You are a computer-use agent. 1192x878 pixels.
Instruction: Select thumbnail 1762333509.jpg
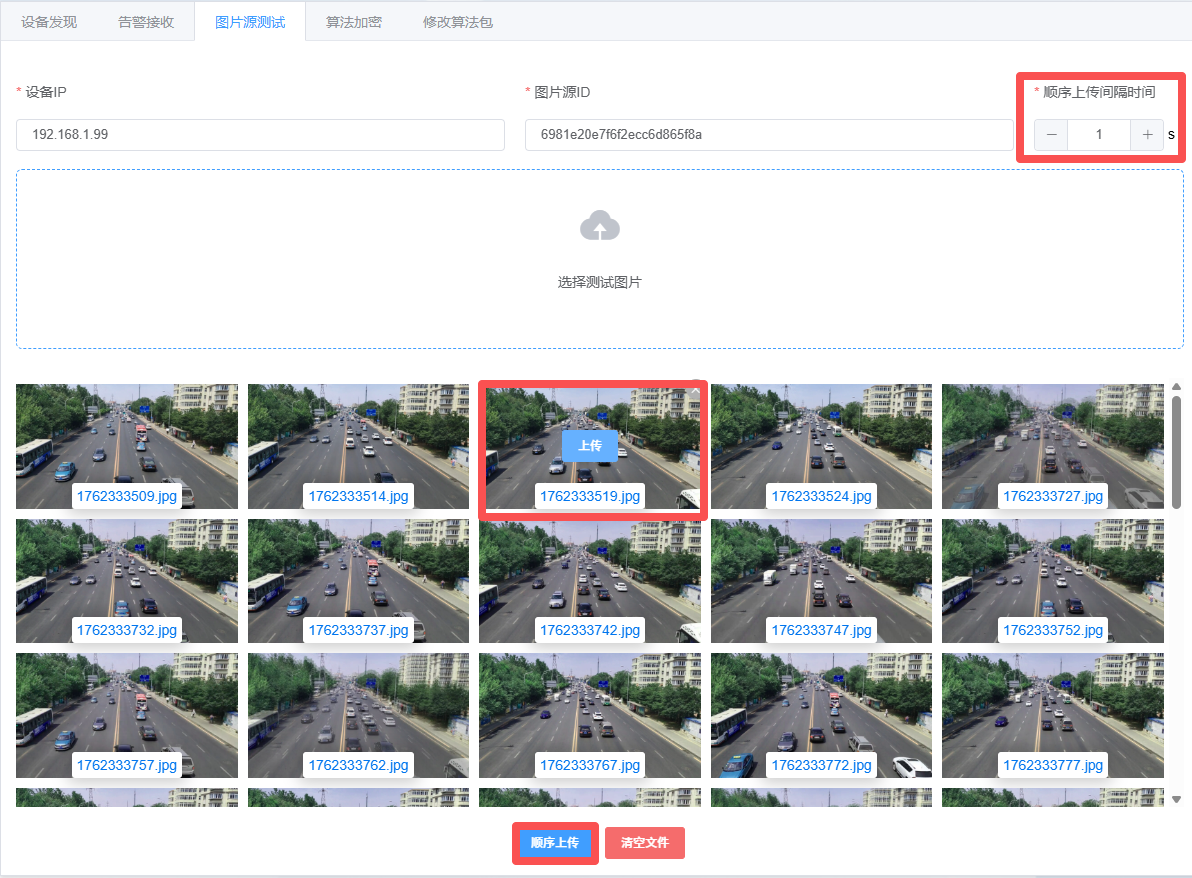[x=127, y=440]
